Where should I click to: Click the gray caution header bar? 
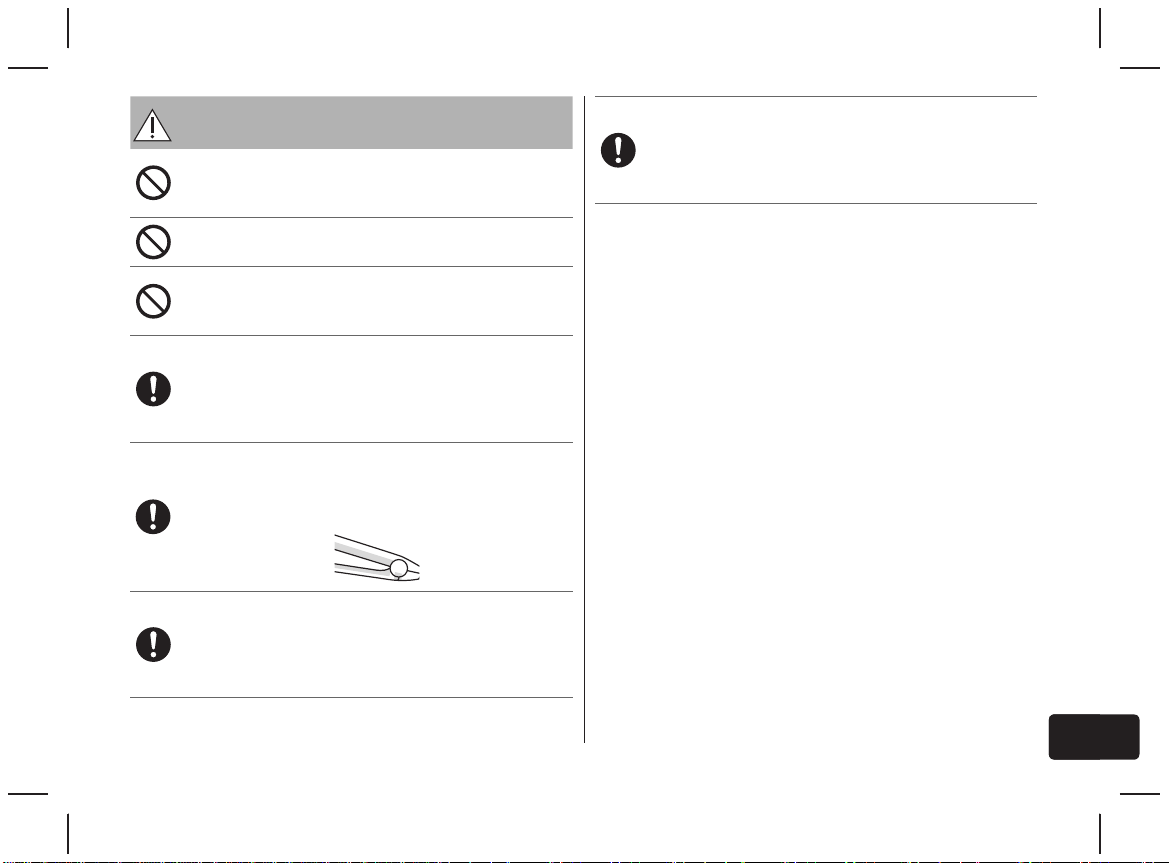tap(351, 122)
